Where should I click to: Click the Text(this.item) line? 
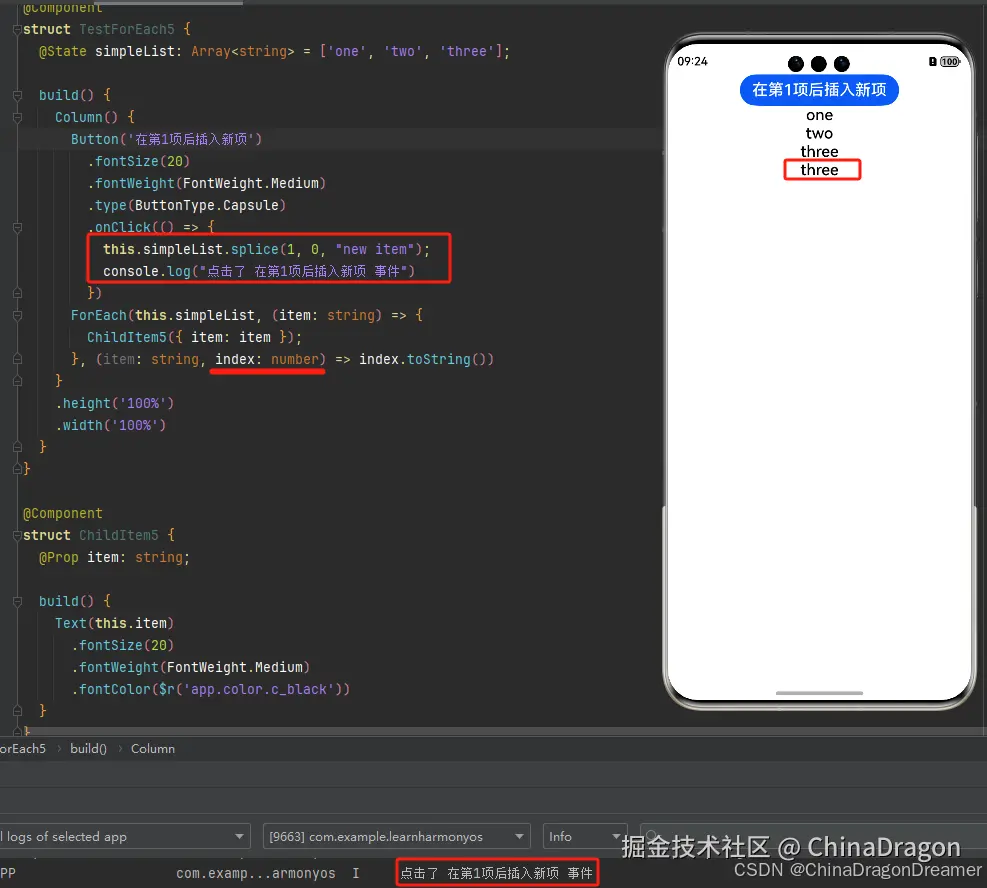pos(115,623)
